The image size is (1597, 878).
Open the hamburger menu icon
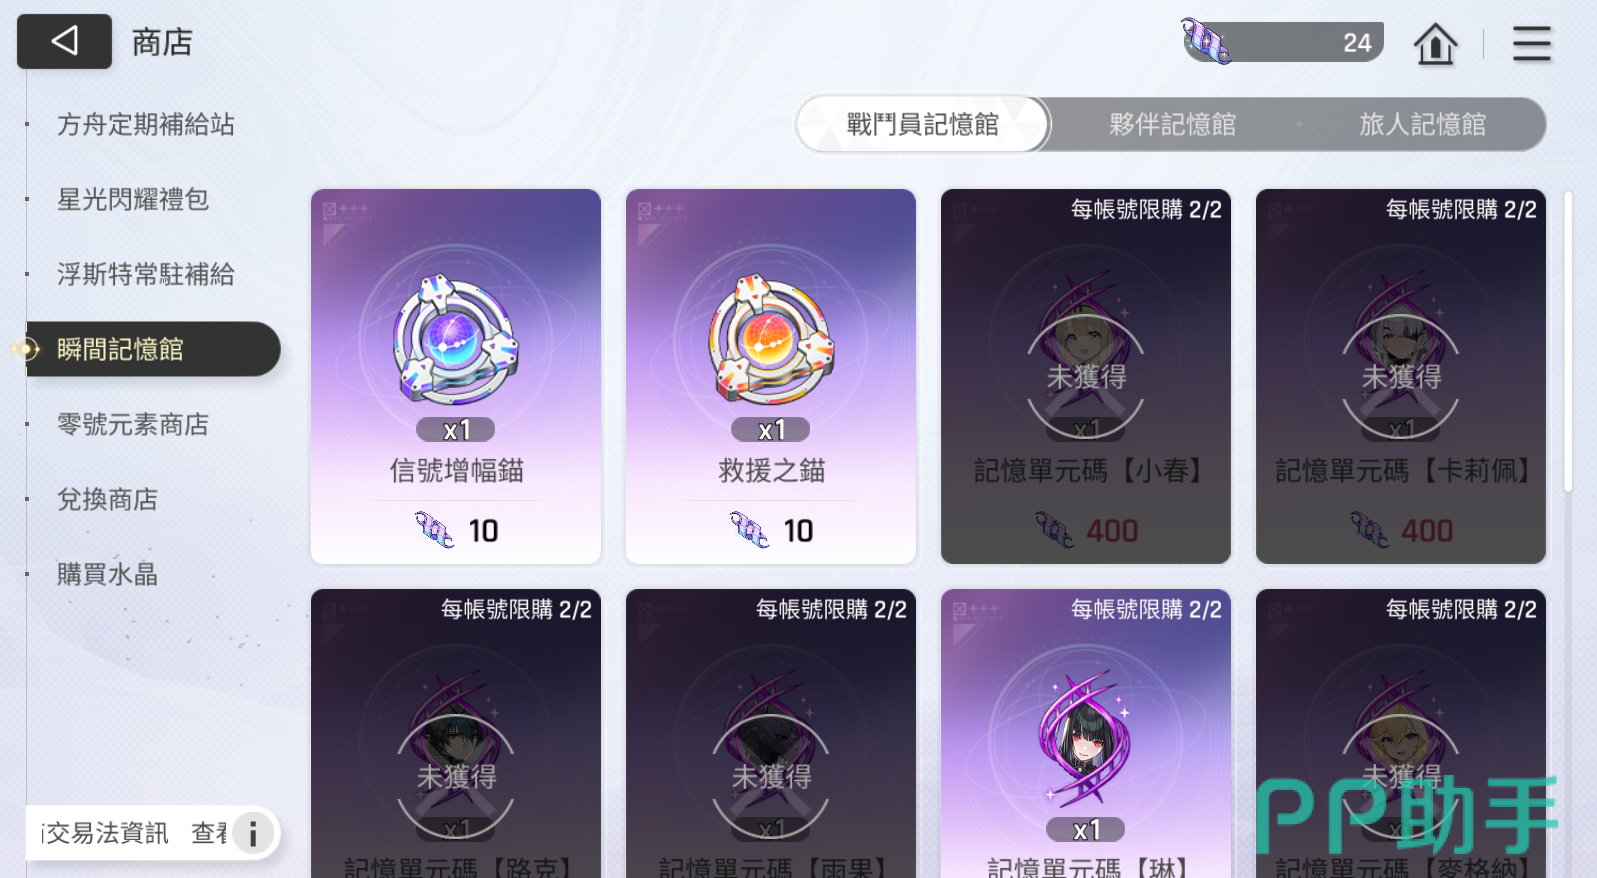pyautogui.click(x=1531, y=44)
